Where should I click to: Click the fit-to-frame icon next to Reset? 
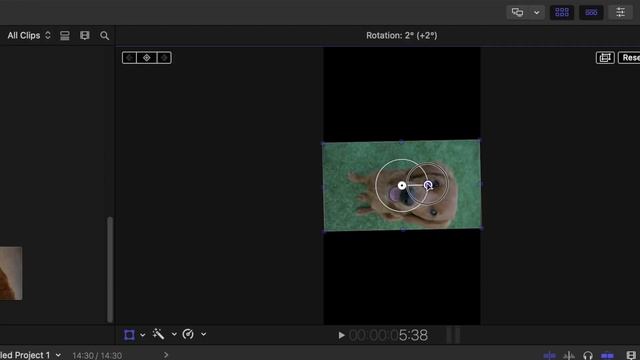(605, 58)
